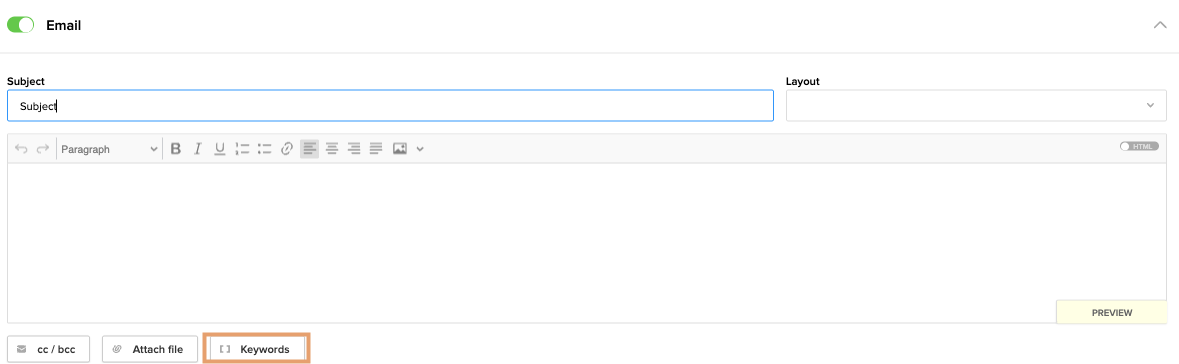Toggle the Email switch off
1179x364 pixels.
coord(21,25)
